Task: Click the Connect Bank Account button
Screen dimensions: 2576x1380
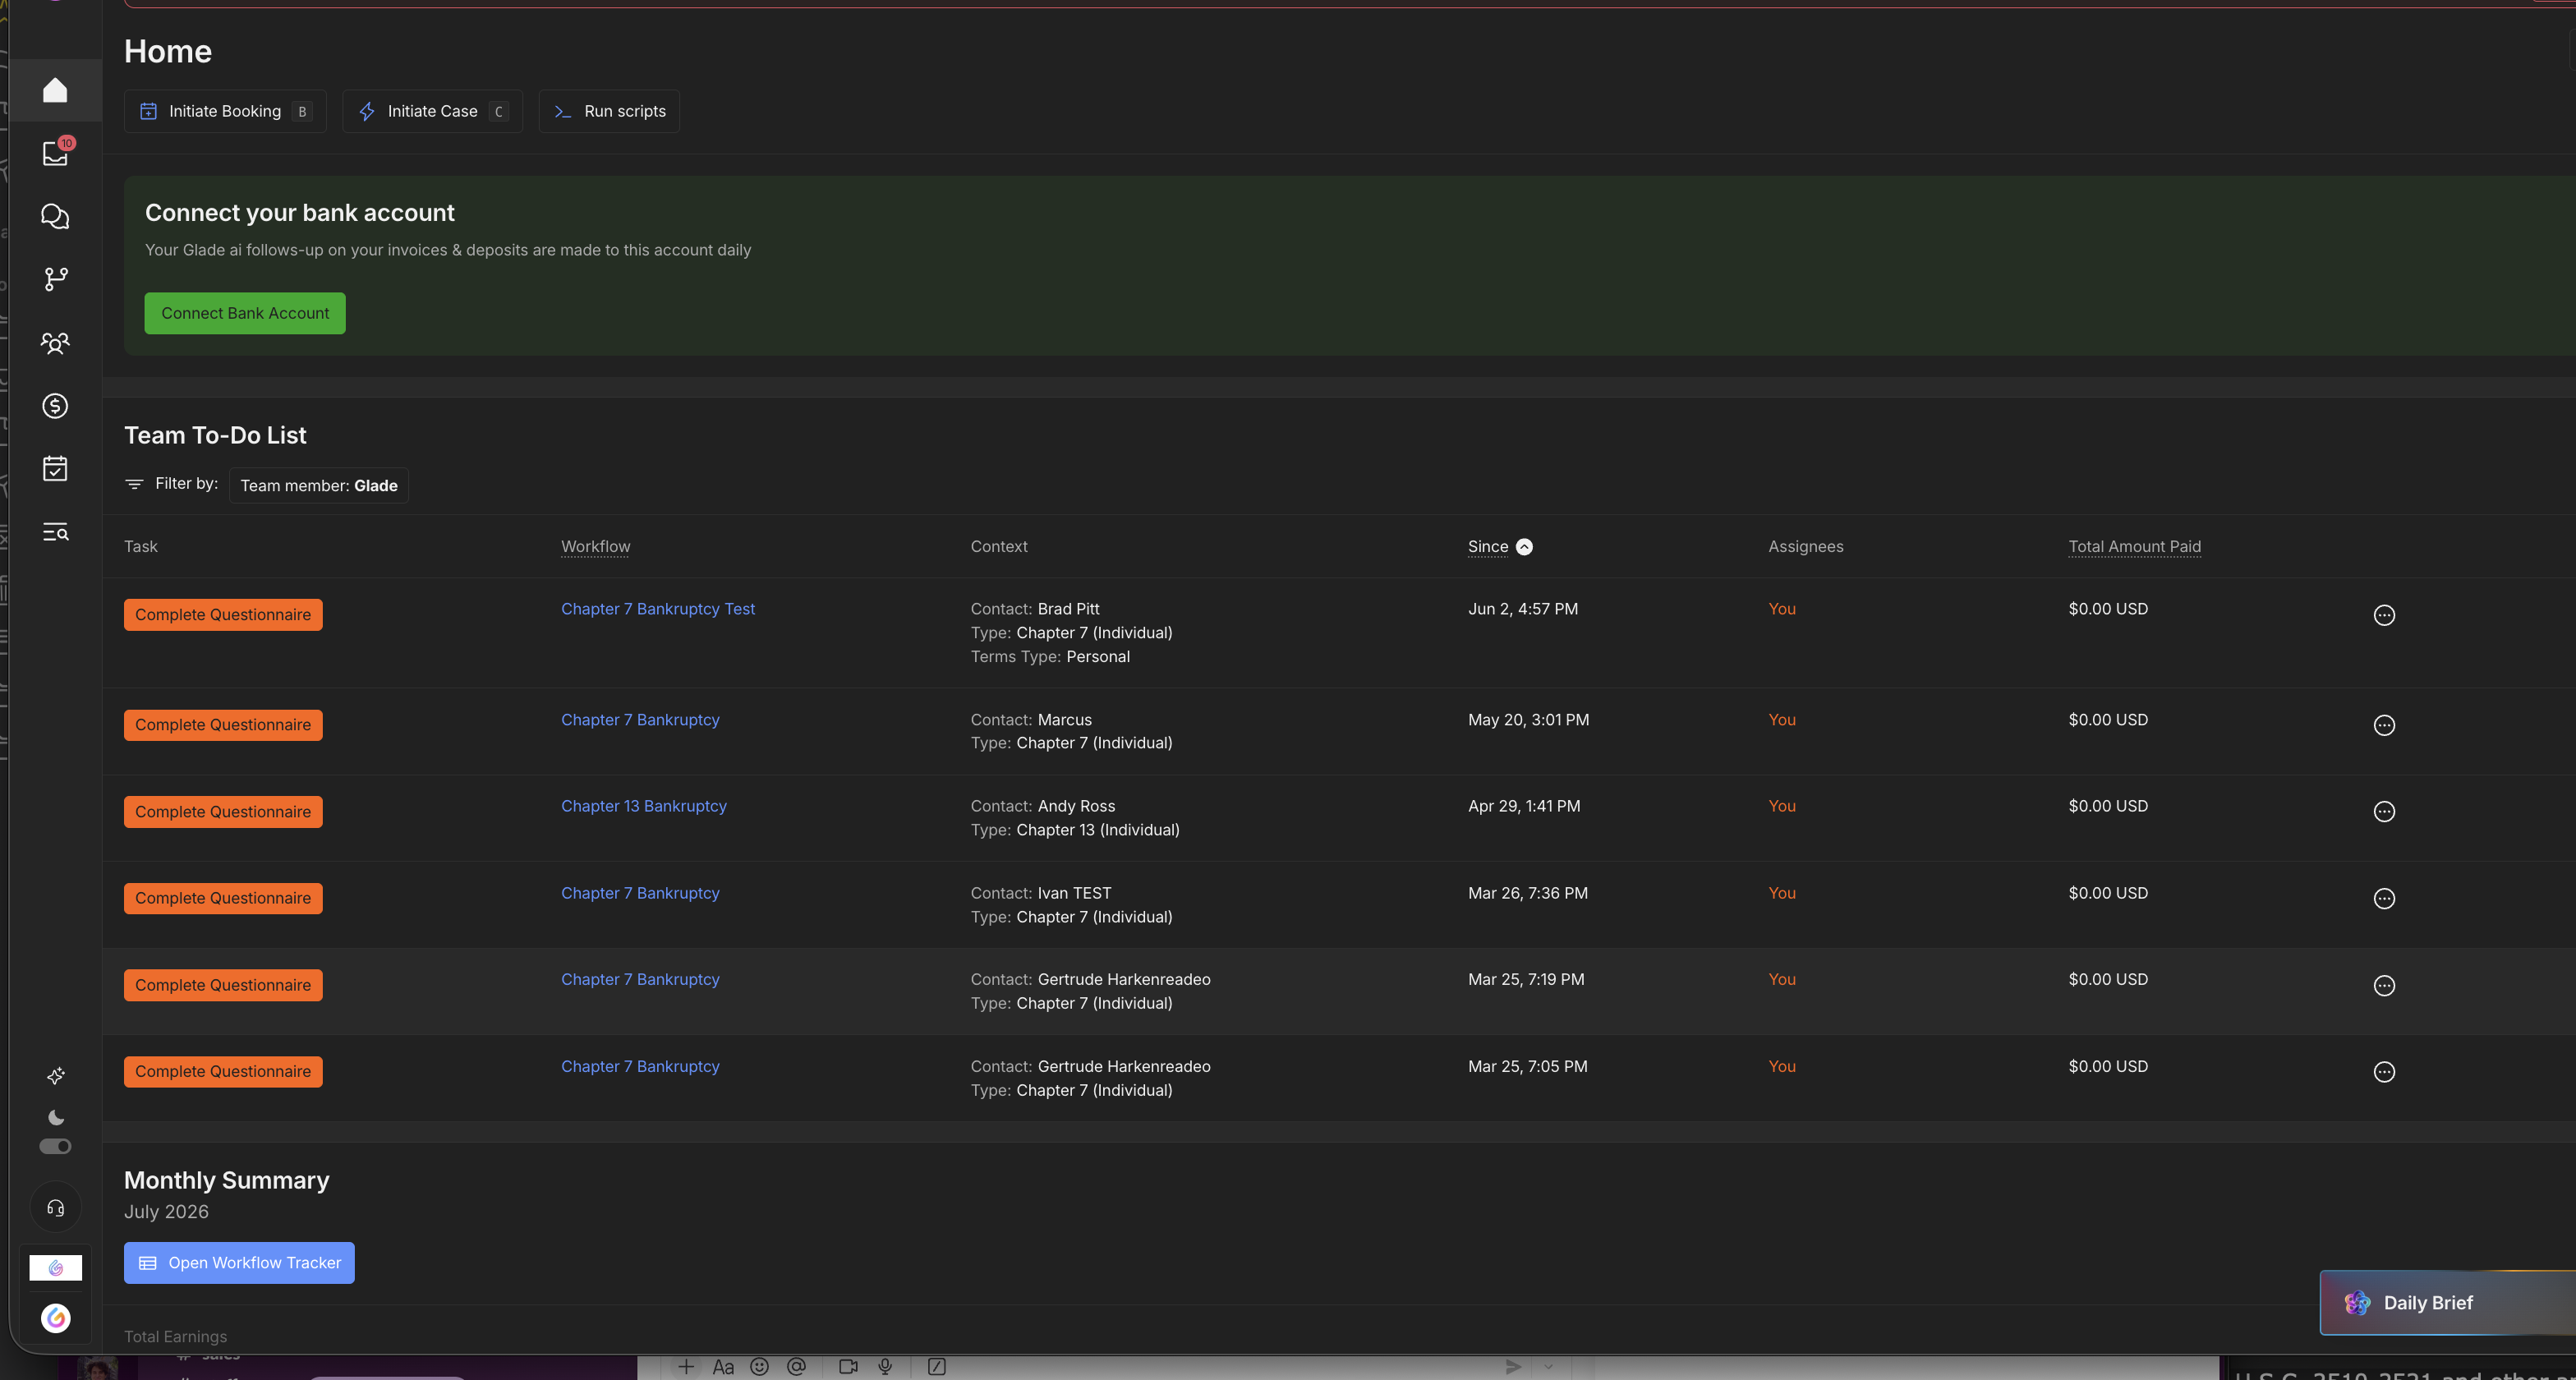Action: coord(245,313)
